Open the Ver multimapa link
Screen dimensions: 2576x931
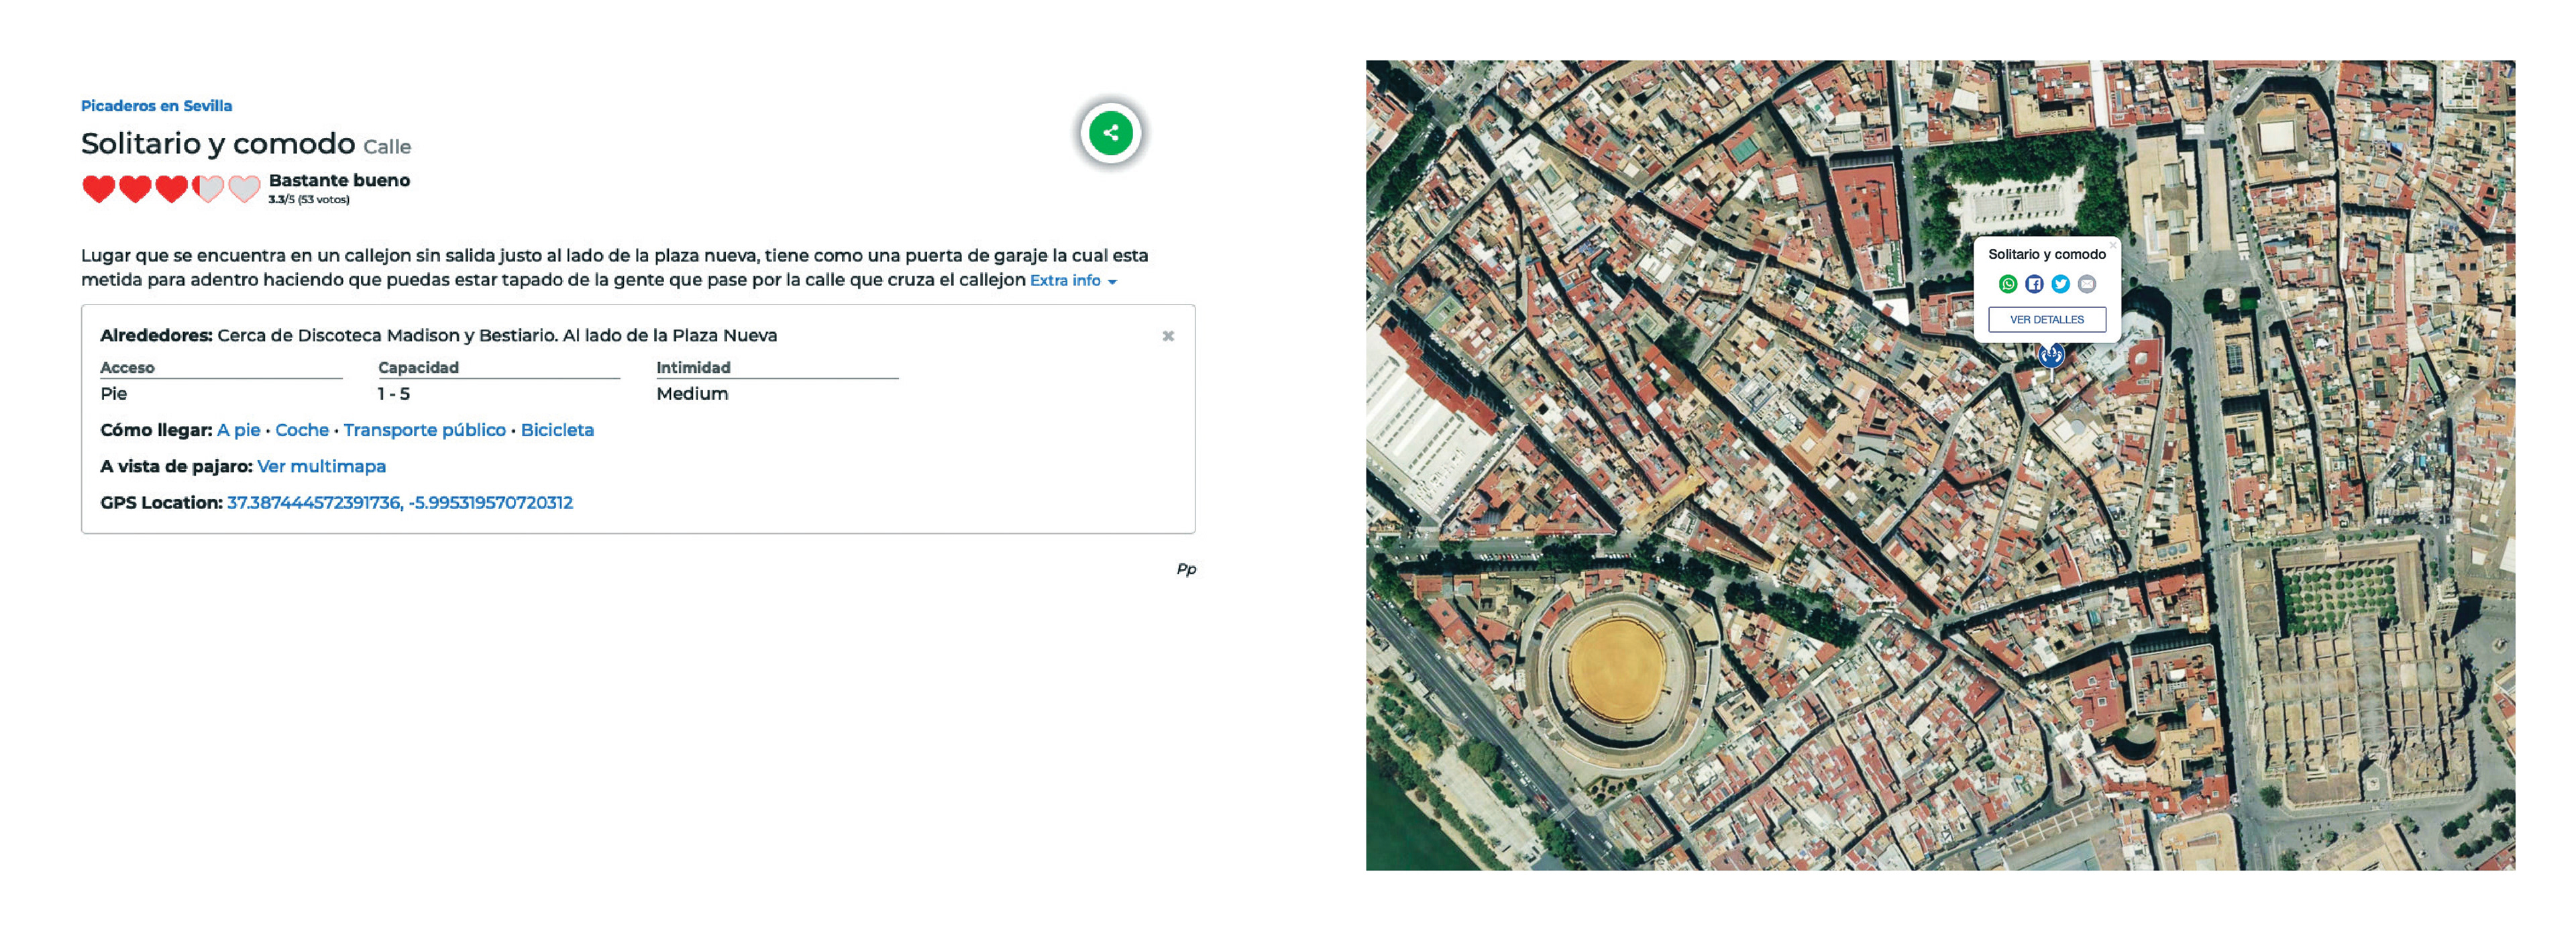(321, 466)
